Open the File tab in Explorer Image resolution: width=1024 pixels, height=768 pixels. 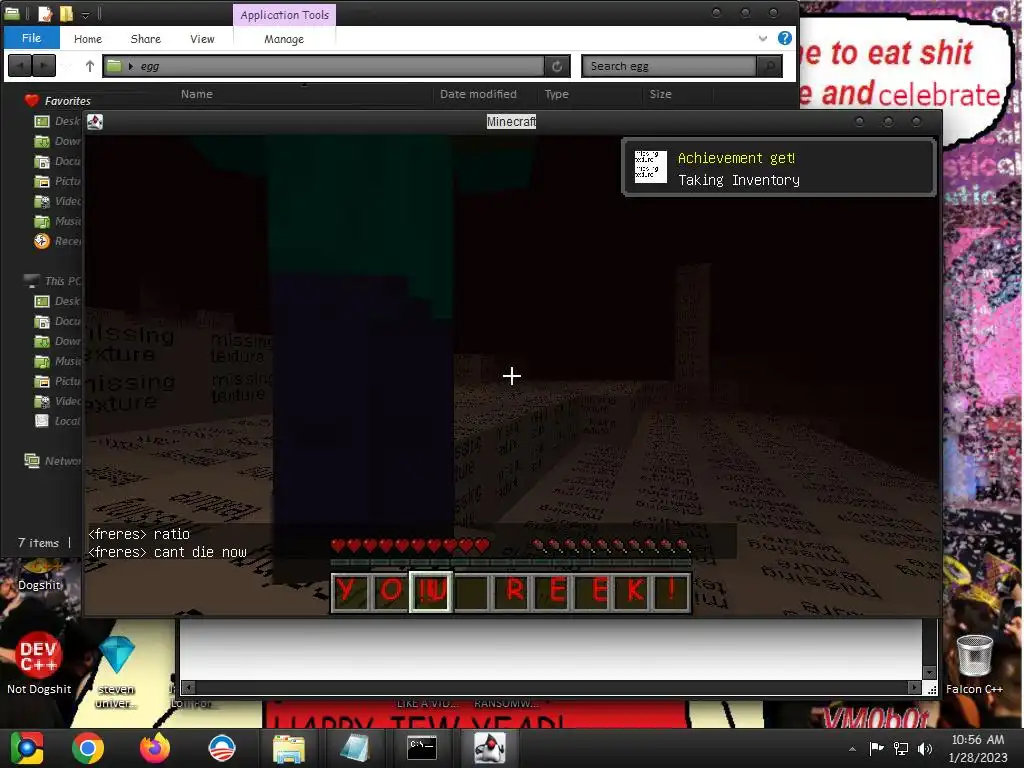tap(31, 38)
